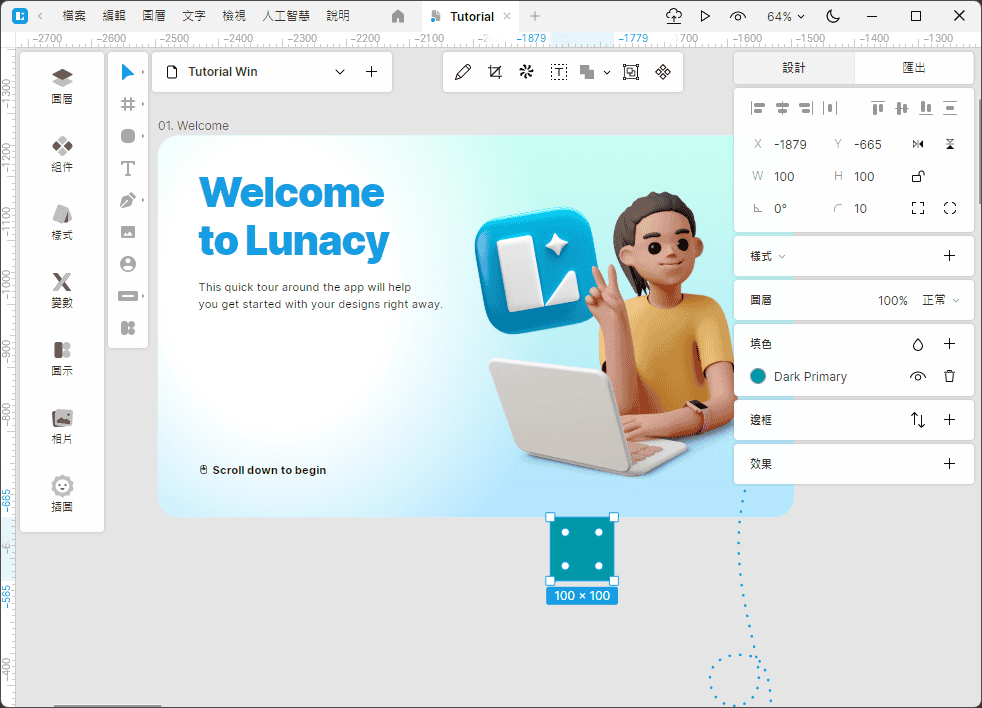Switch to the 匯出 tab
This screenshot has width=982, height=708.
(913, 68)
